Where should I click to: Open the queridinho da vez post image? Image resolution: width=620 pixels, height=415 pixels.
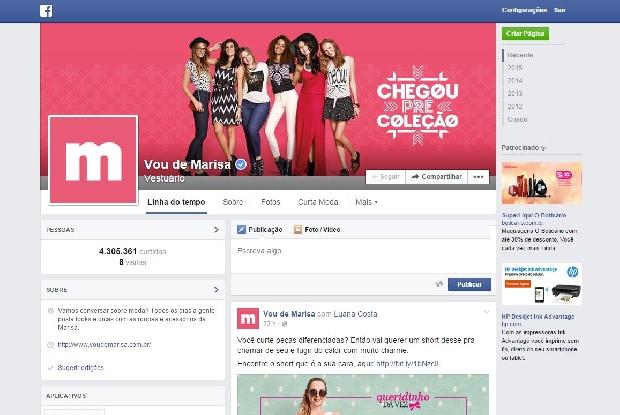click(x=363, y=394)
